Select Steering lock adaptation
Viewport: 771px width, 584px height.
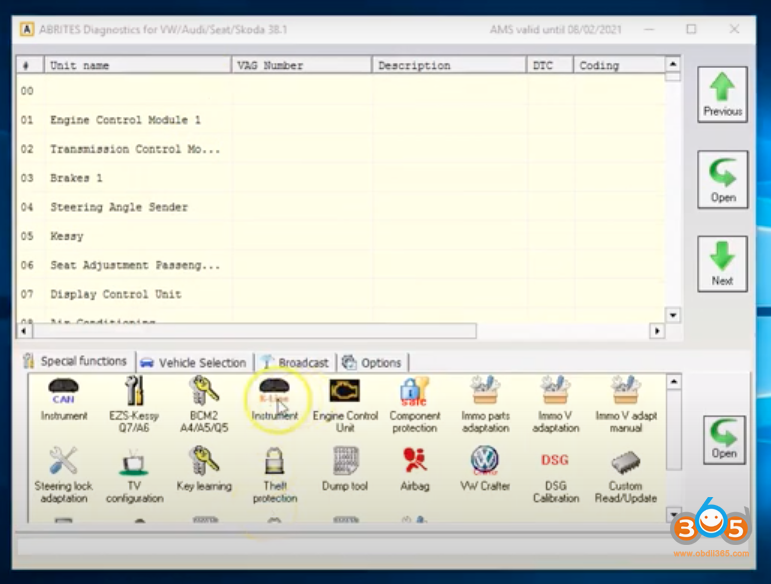pyautogui.click(x=63, y=475)
